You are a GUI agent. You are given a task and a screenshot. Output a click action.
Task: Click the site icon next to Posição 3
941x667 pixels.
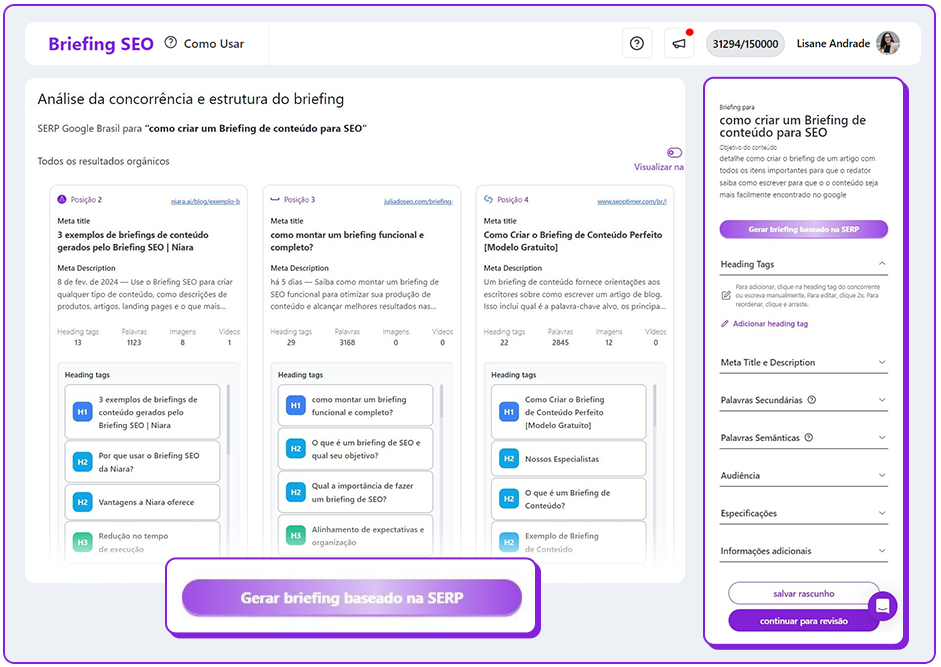pyautogui.click(x=275, y=199)
